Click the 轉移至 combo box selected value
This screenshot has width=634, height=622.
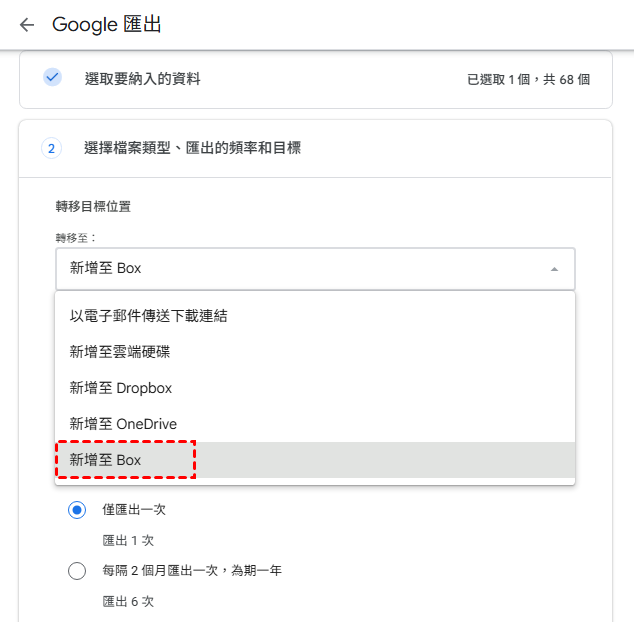click(x=105, y=269)
